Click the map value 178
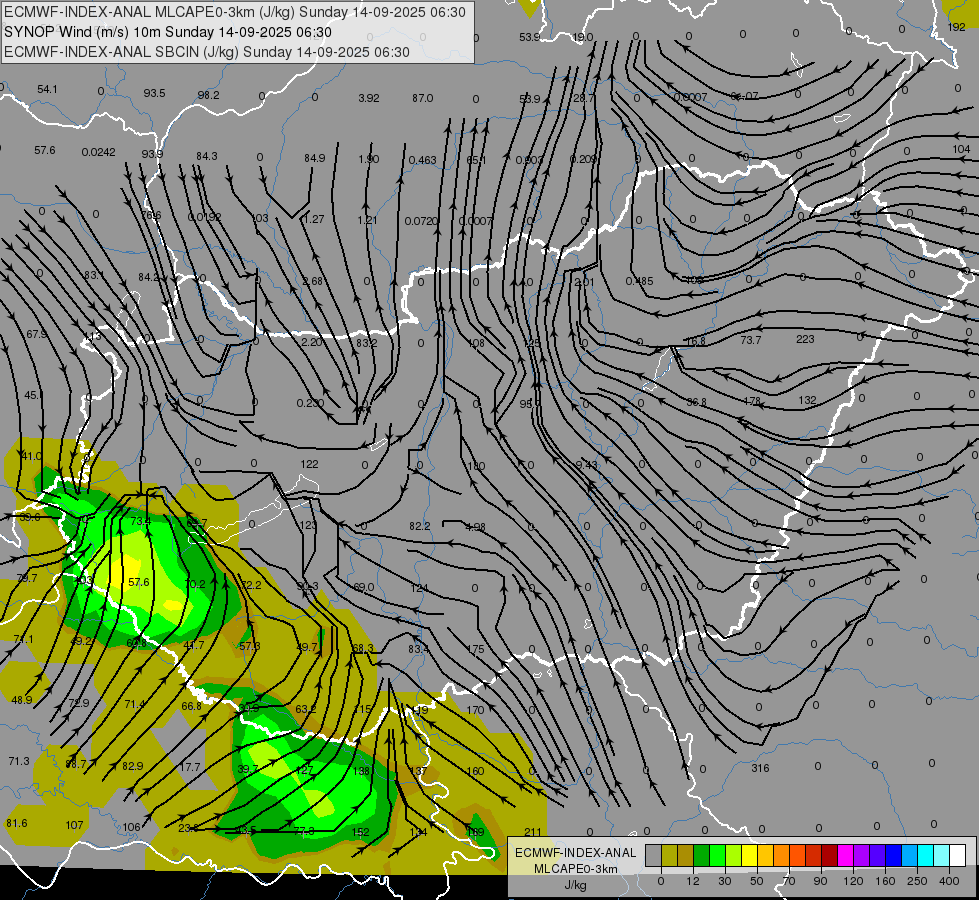Screen dimensions: 979x900 (x=752, y=401)
